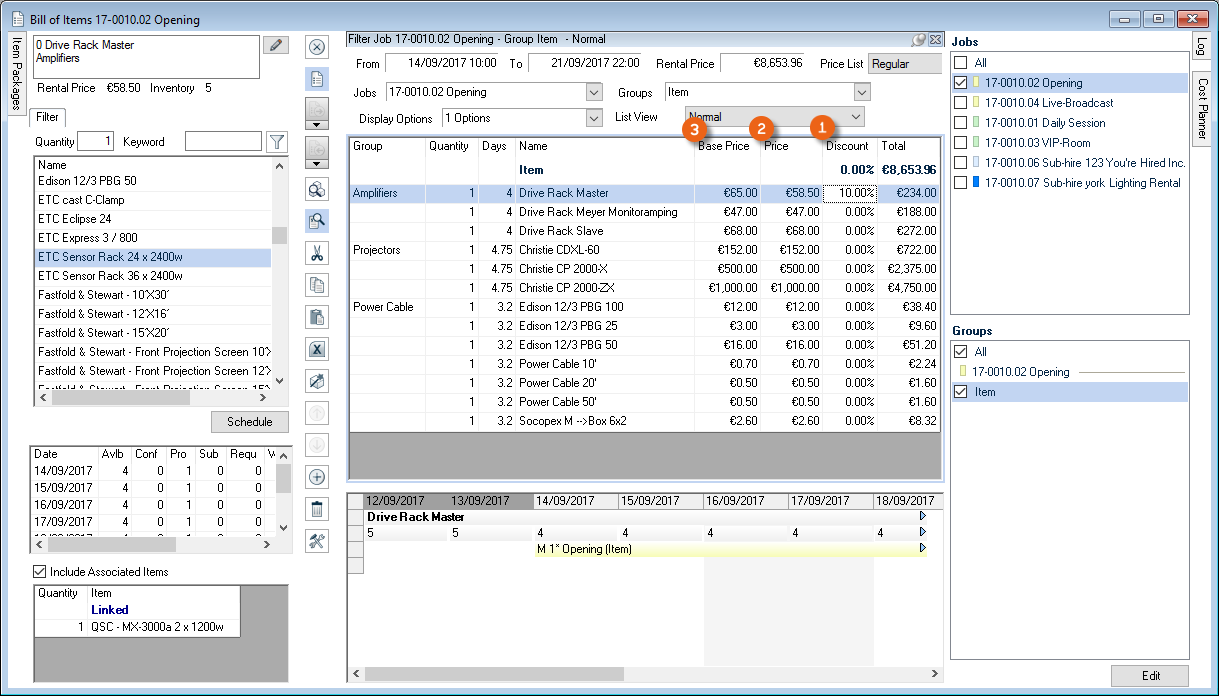Click the funnel filter icon next to Keyword
Screen dimensions: 1219x696
(278, 142)
